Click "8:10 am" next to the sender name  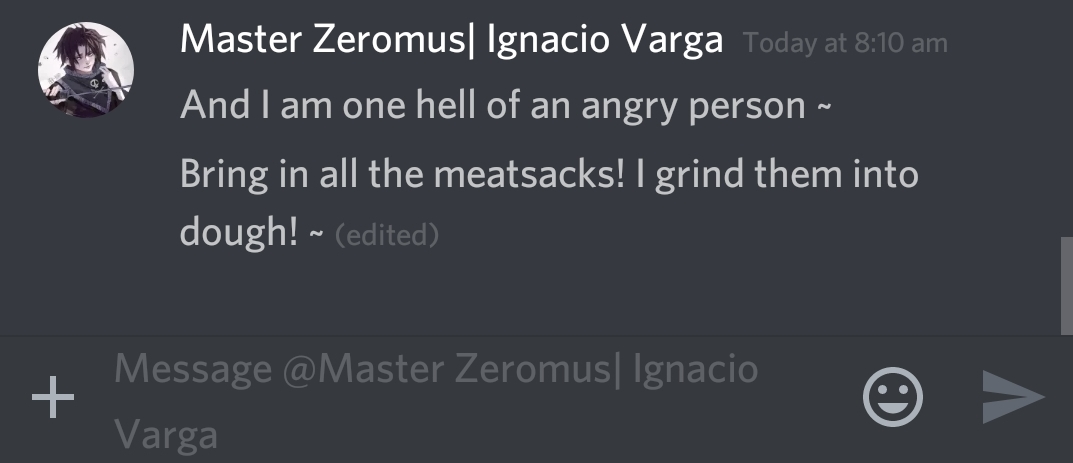pos(900,44)
